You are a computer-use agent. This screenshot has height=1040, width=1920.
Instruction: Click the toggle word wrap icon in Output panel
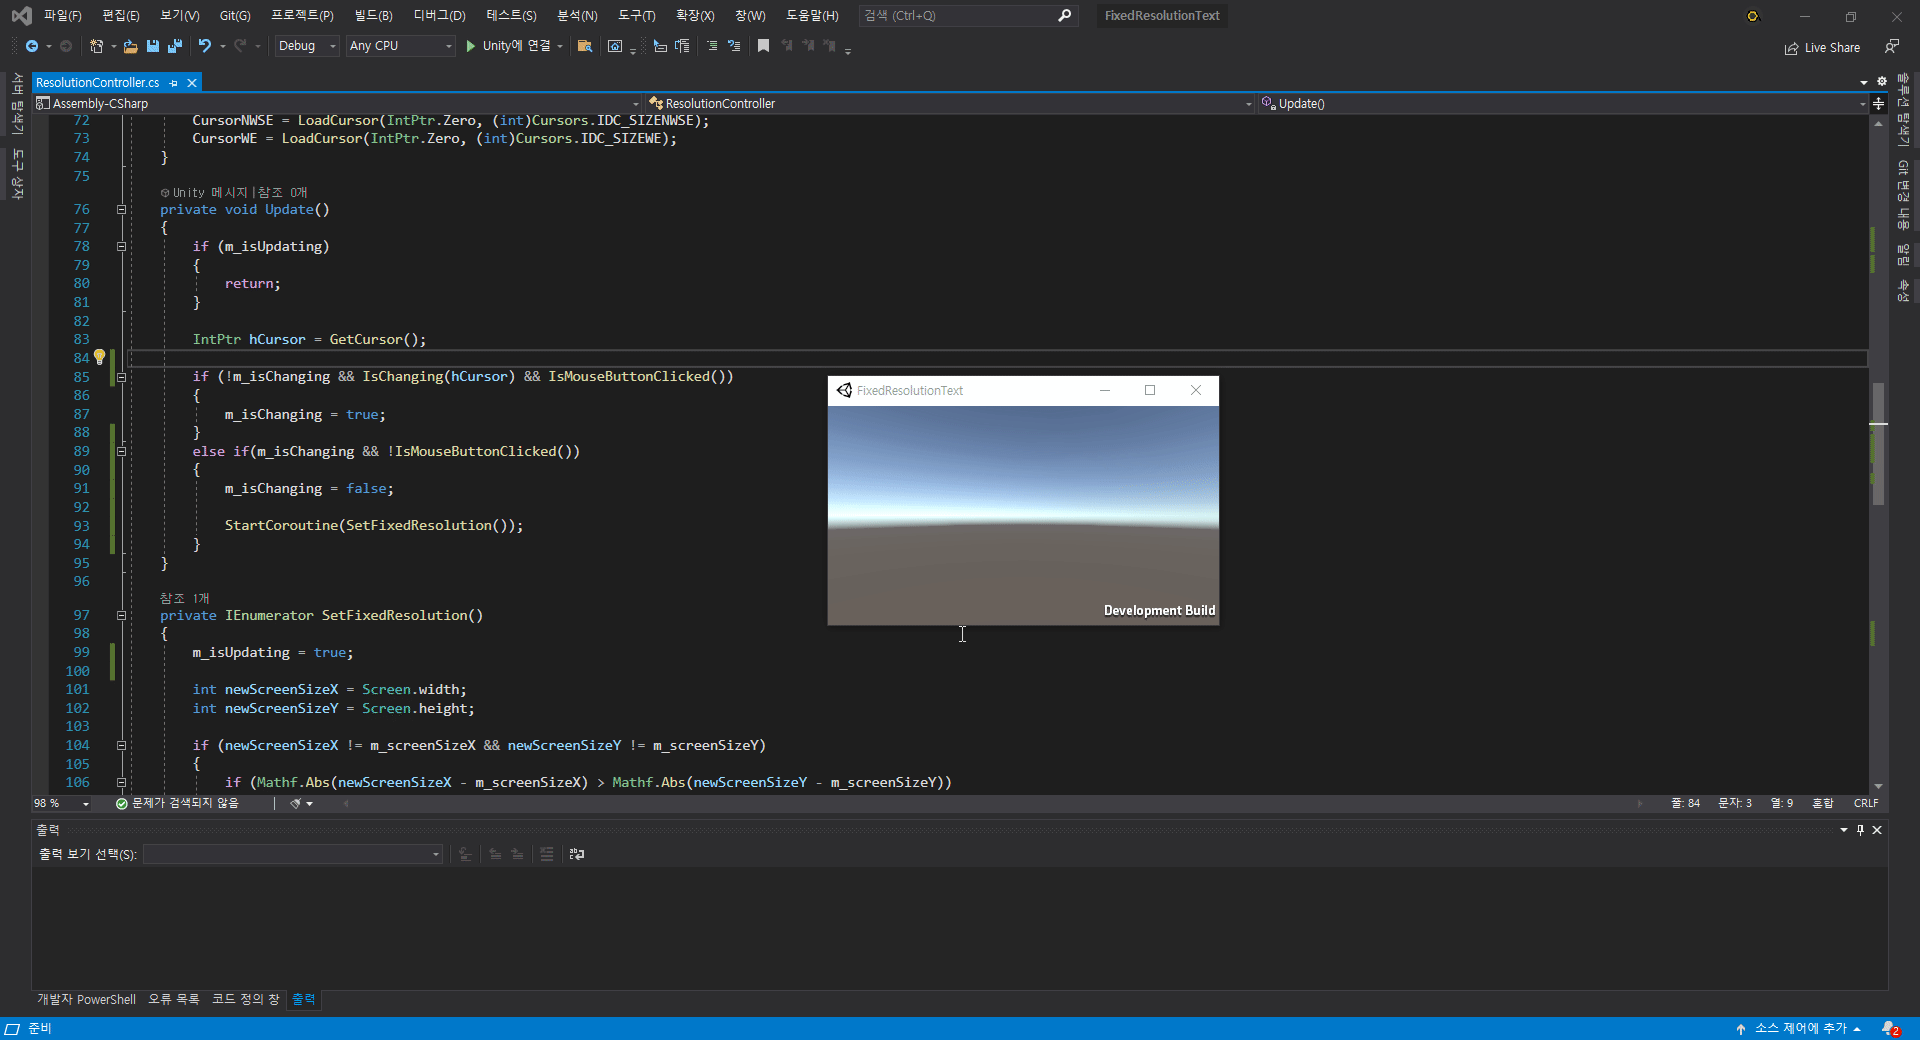click(577, 854)
